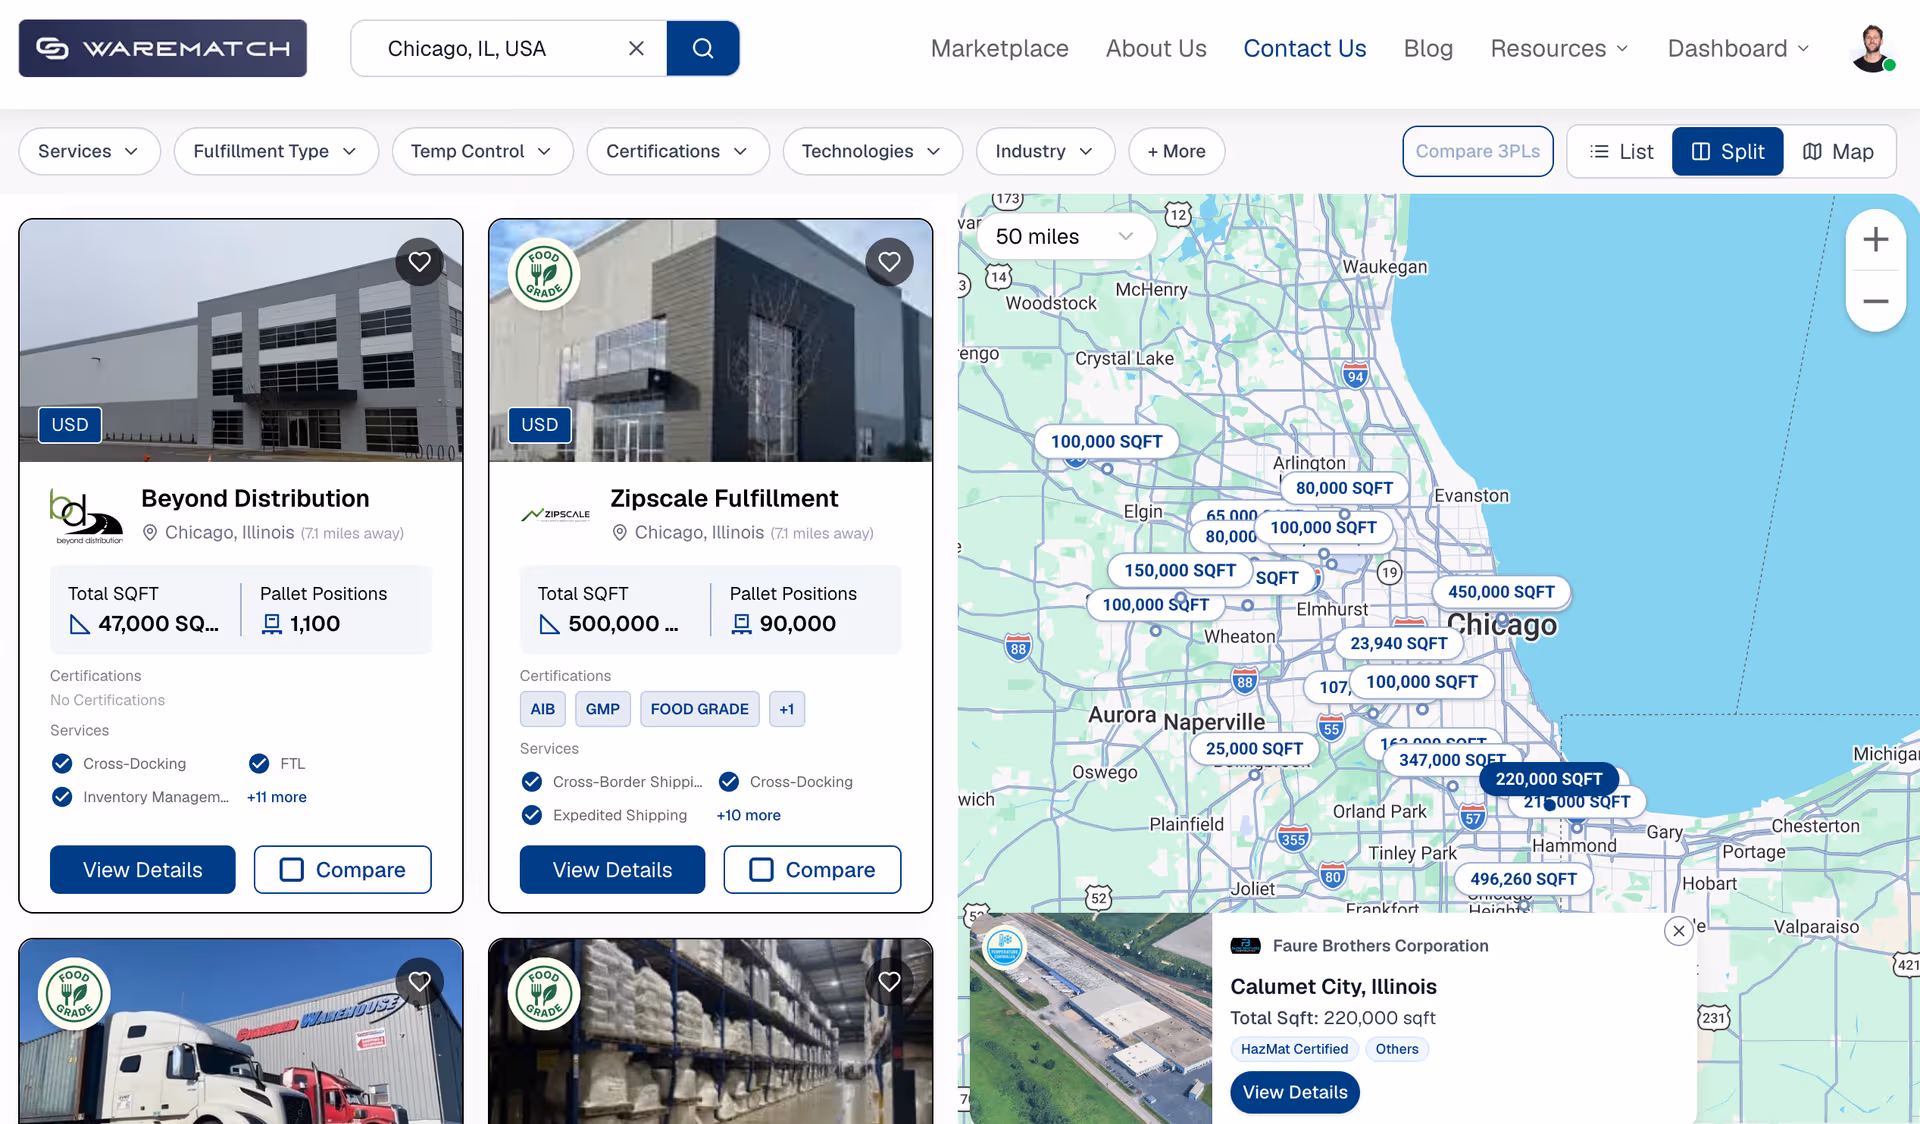Tick Compare checkbox for Zipscale Fulfillment
1920x1124 pixels.
[762, 870]
